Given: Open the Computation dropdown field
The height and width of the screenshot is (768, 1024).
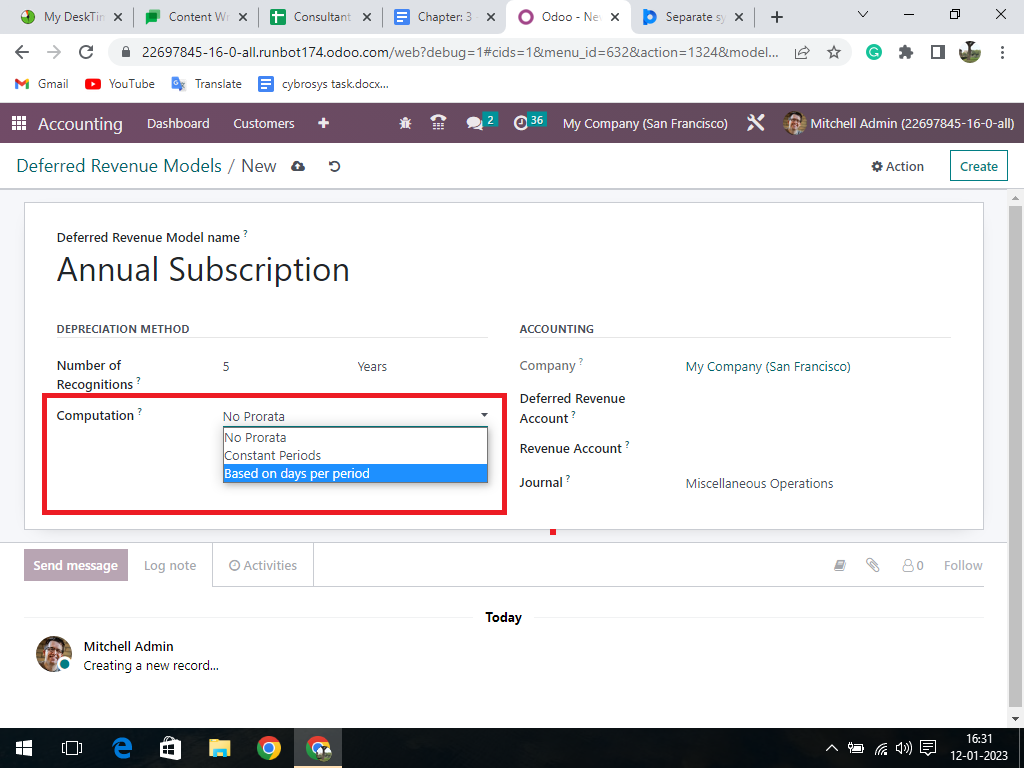Looking at the screenshot, I should [355, 416].
